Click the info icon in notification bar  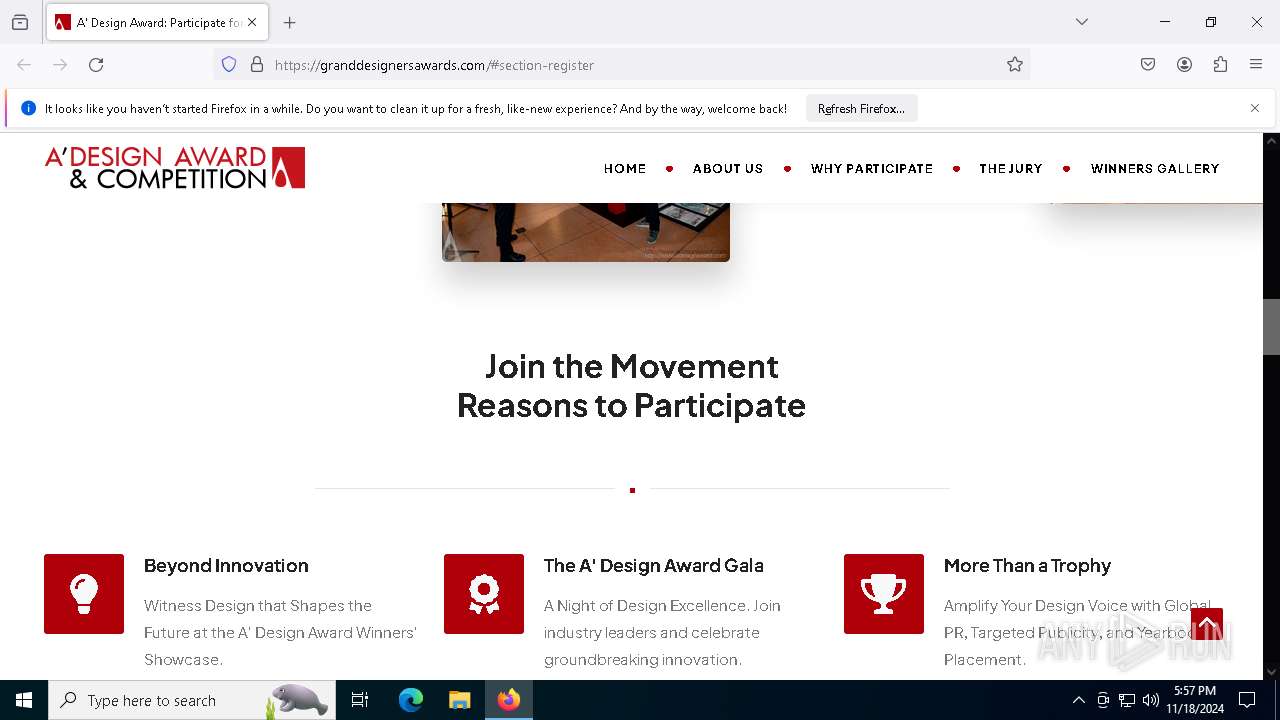[x=28, y=108]
